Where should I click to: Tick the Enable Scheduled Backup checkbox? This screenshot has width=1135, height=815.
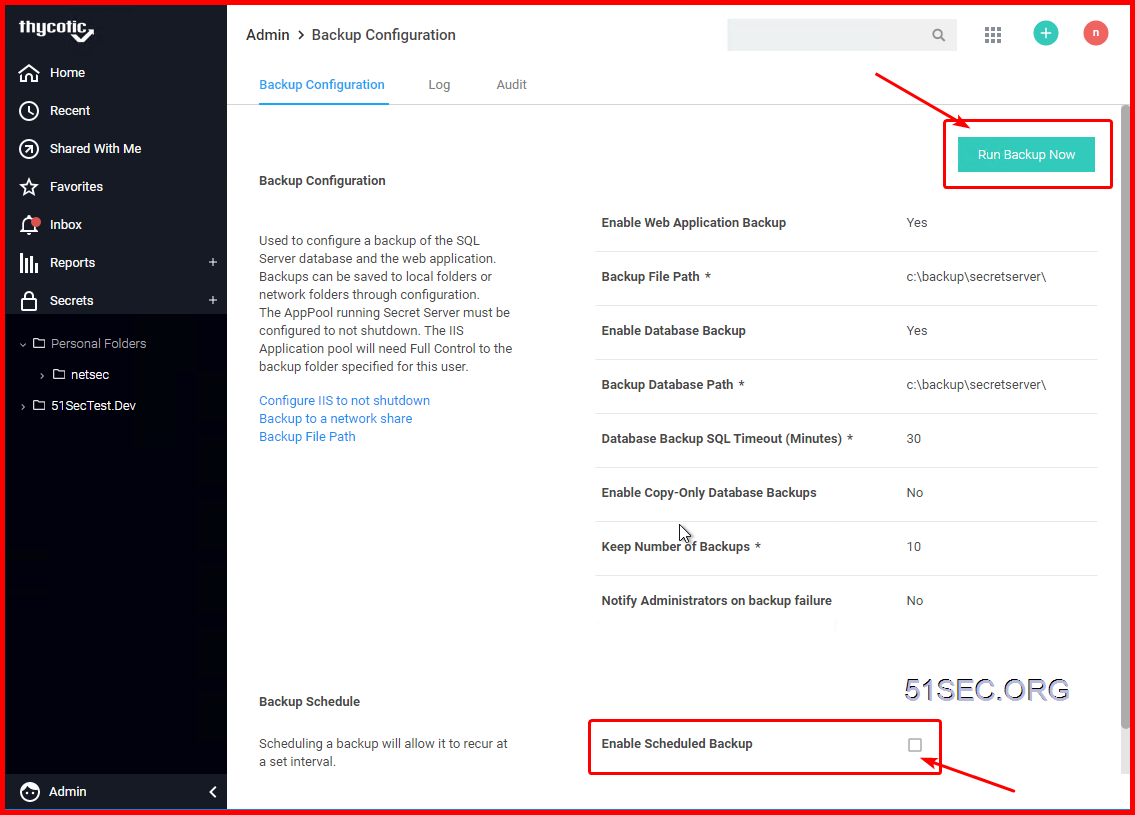[915, 745]
